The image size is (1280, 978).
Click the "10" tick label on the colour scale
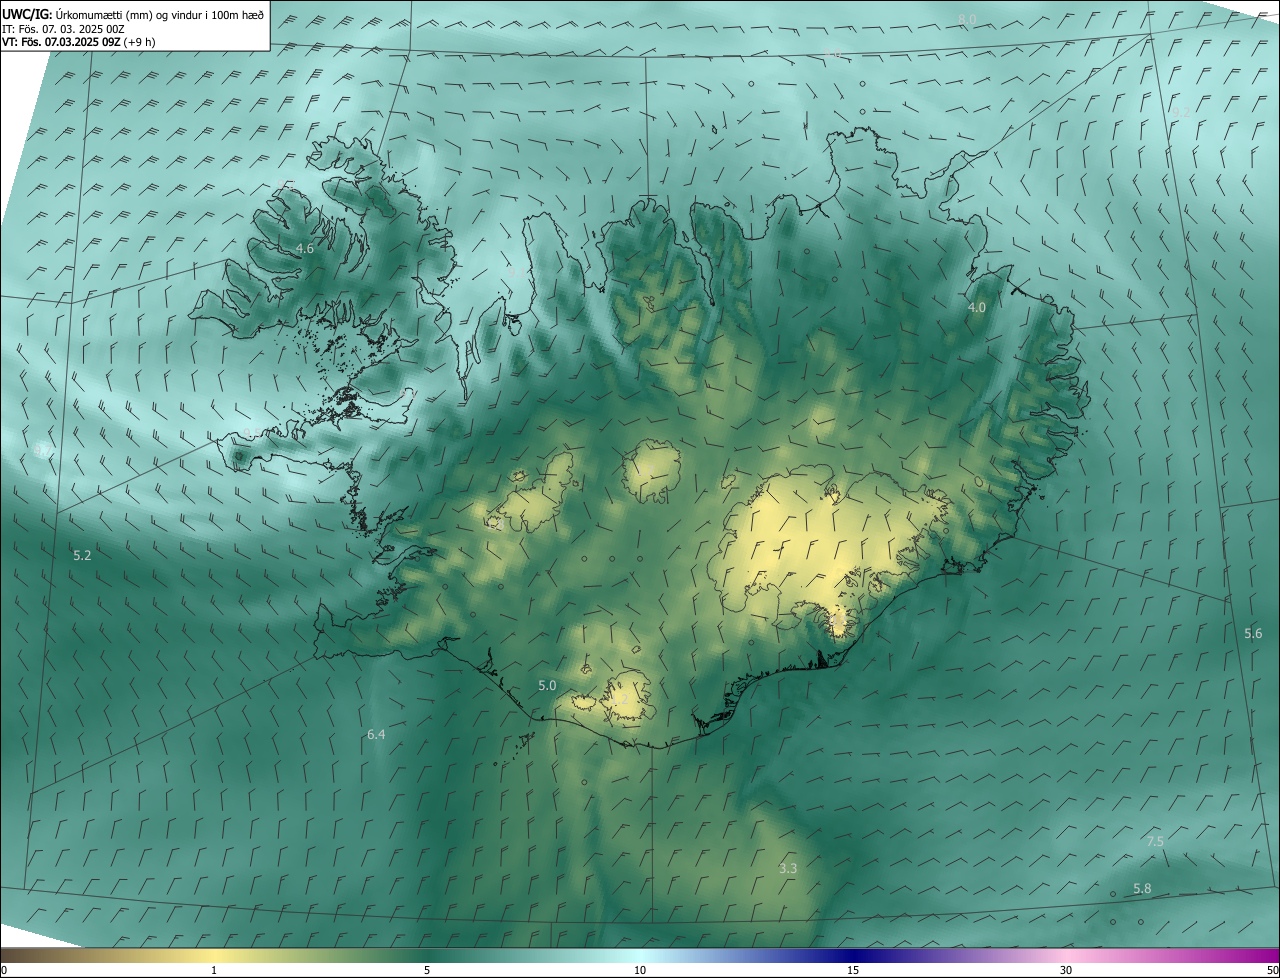(640, 970)
